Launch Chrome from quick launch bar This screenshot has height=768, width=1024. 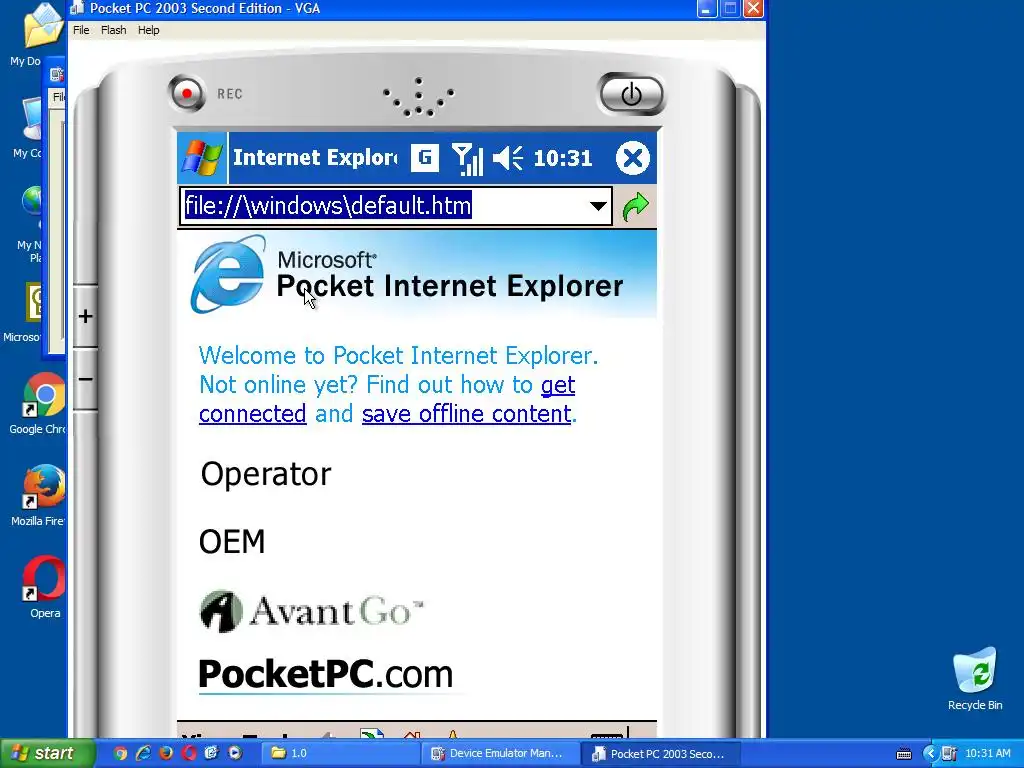[120, 753]
